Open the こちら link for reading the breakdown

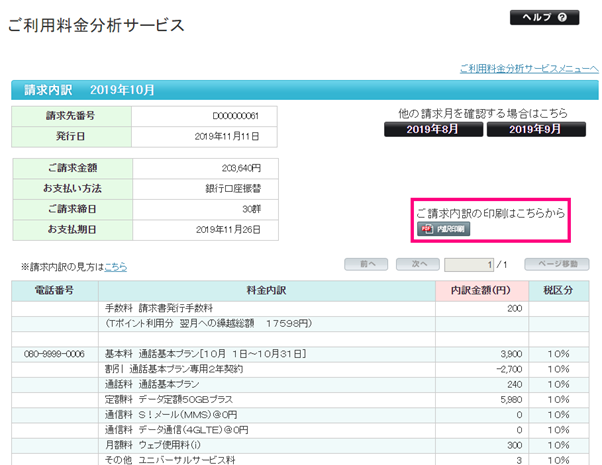point(116,267)
